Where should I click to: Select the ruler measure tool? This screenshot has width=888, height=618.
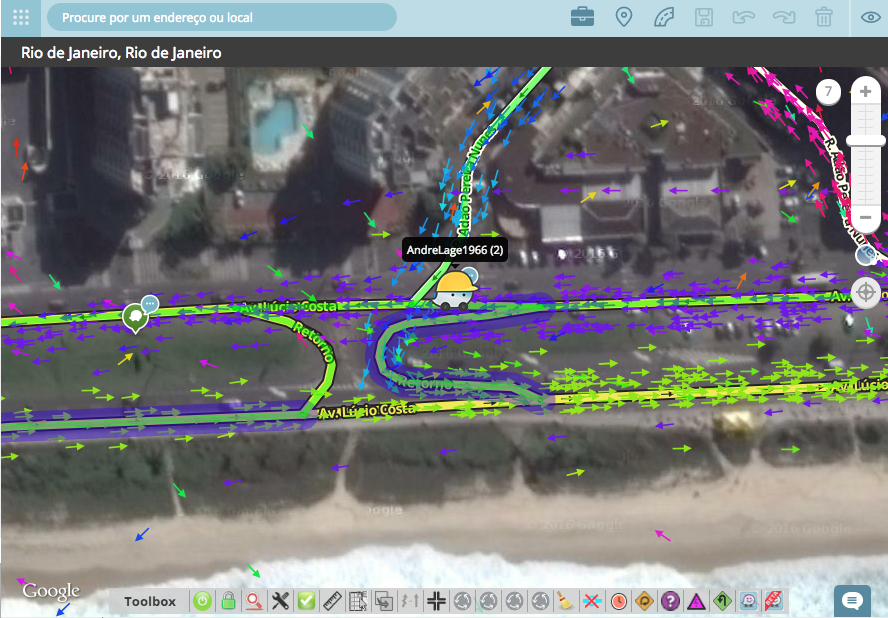[332, 601]
